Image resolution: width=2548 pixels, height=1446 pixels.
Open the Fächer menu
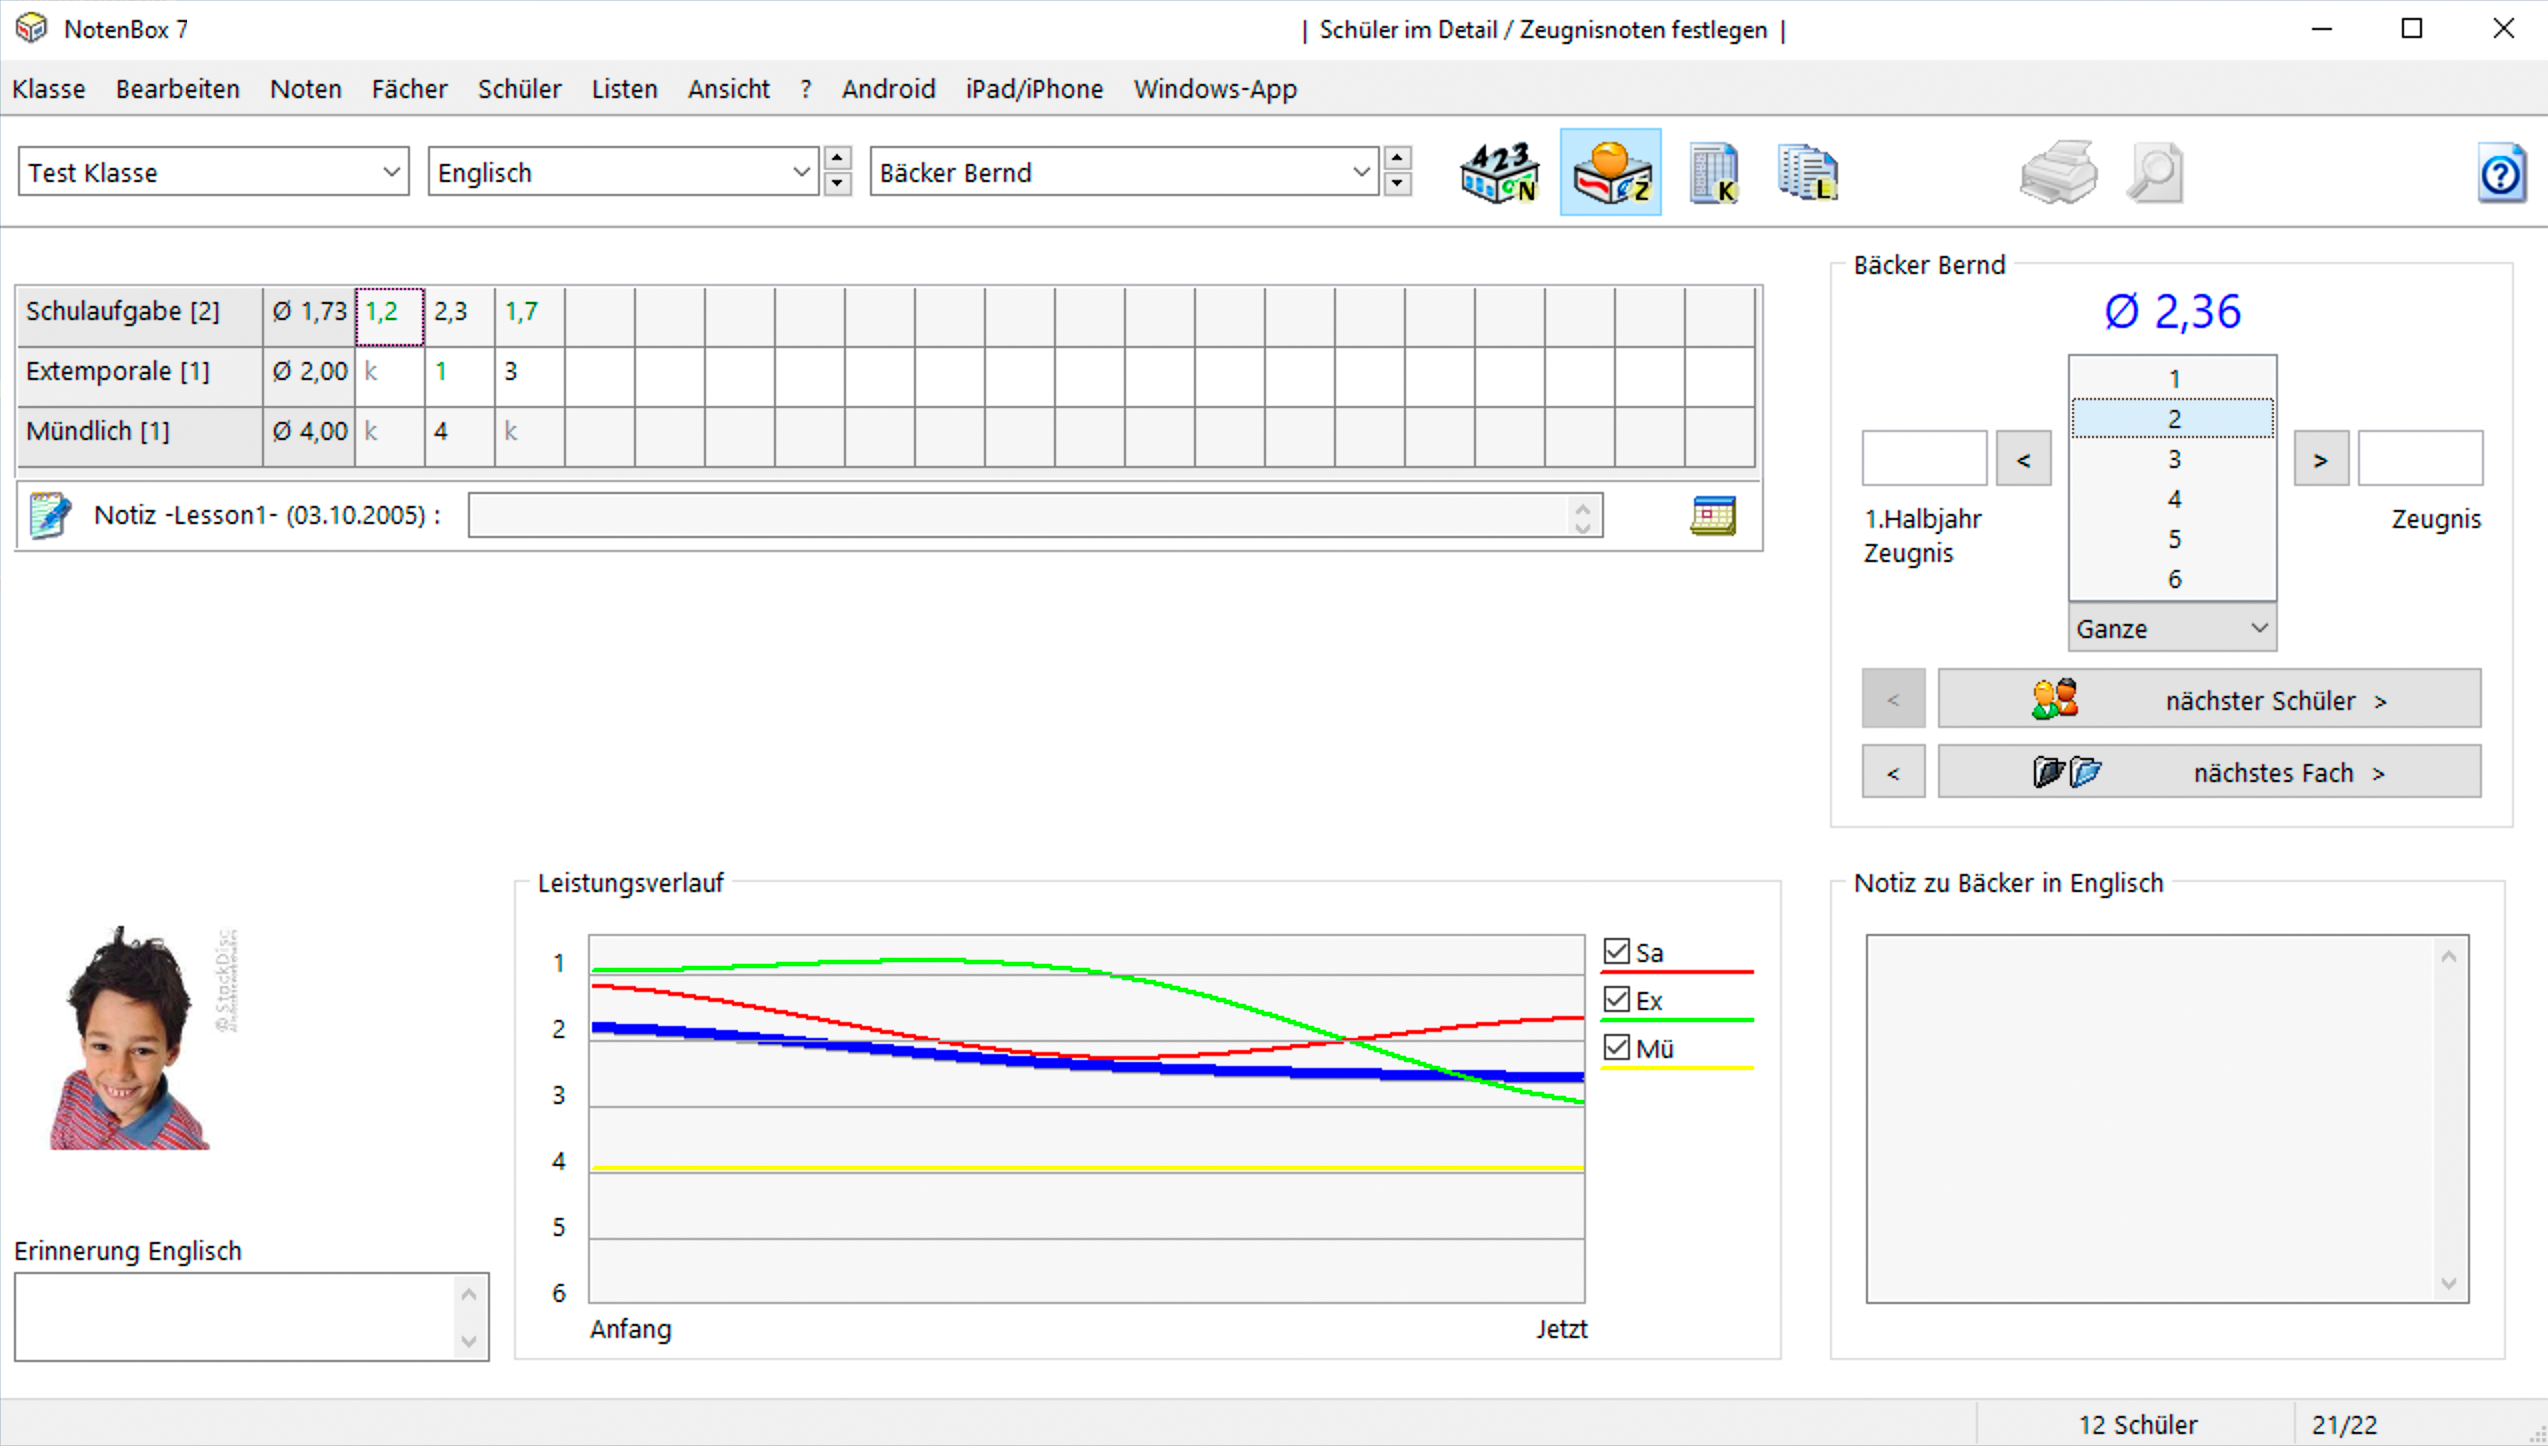(x=409, y=89)
